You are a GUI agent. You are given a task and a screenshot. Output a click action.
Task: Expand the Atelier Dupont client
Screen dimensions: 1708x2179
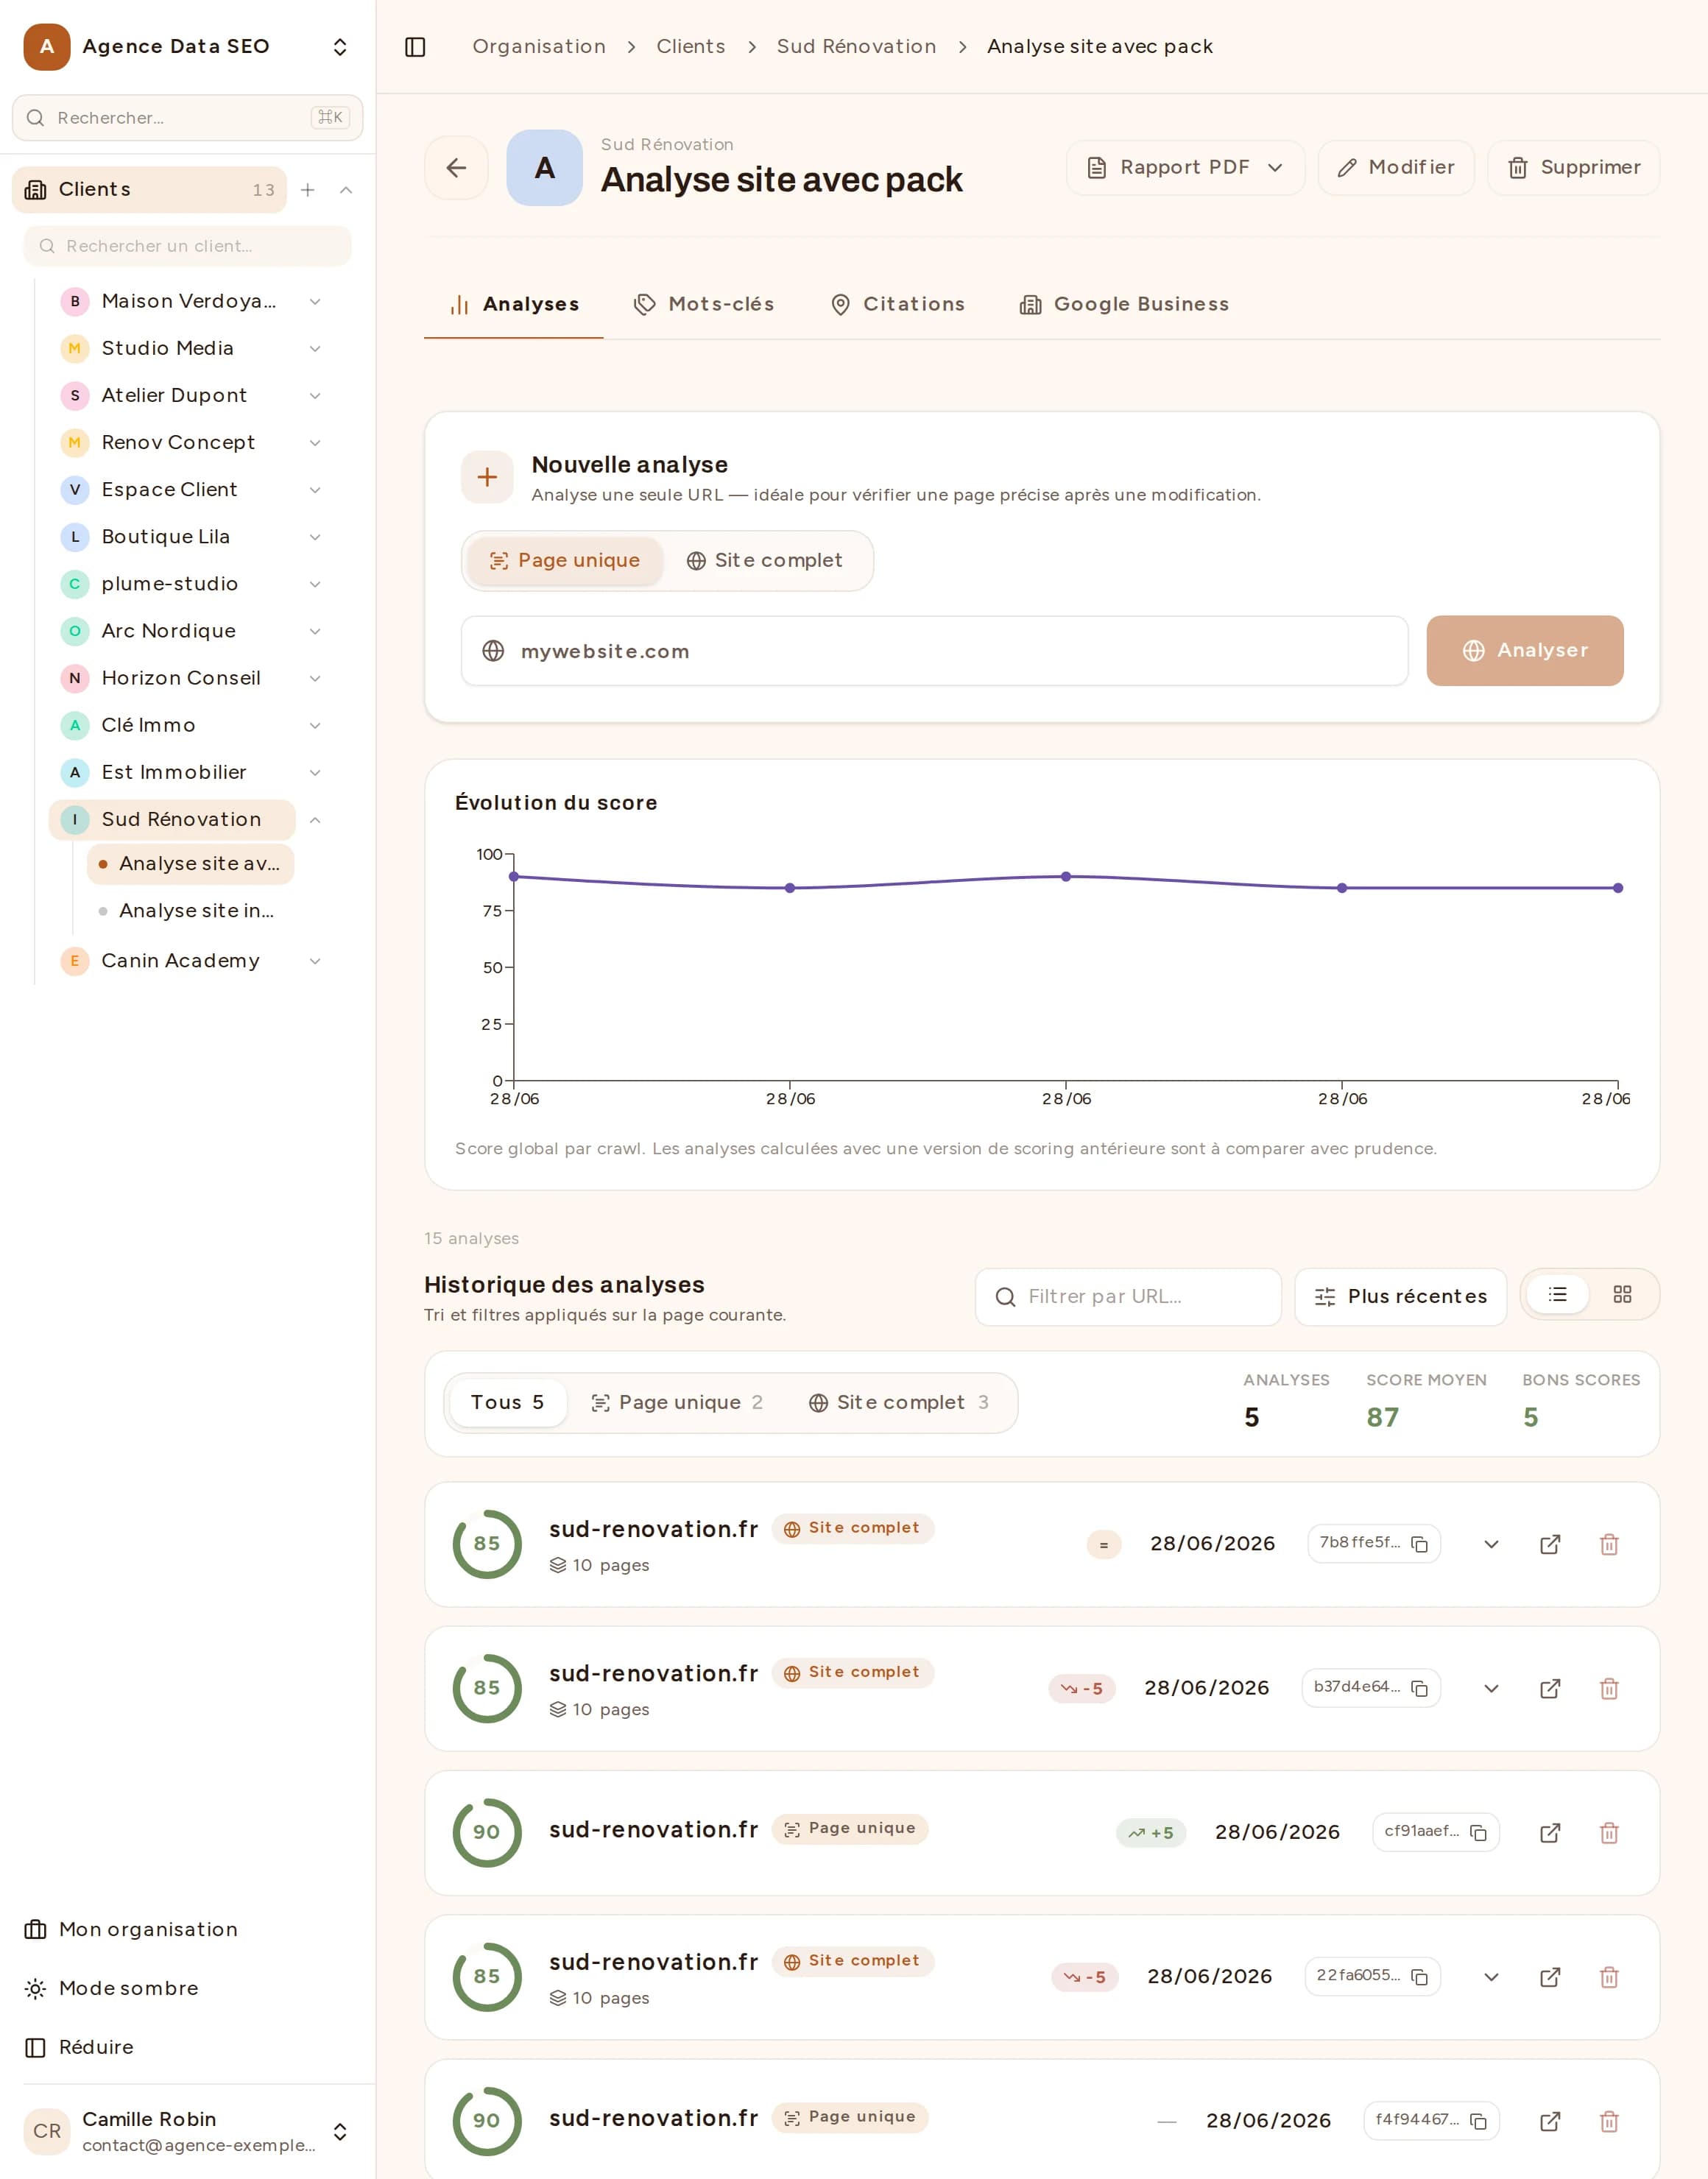click(x=315, y=396)
